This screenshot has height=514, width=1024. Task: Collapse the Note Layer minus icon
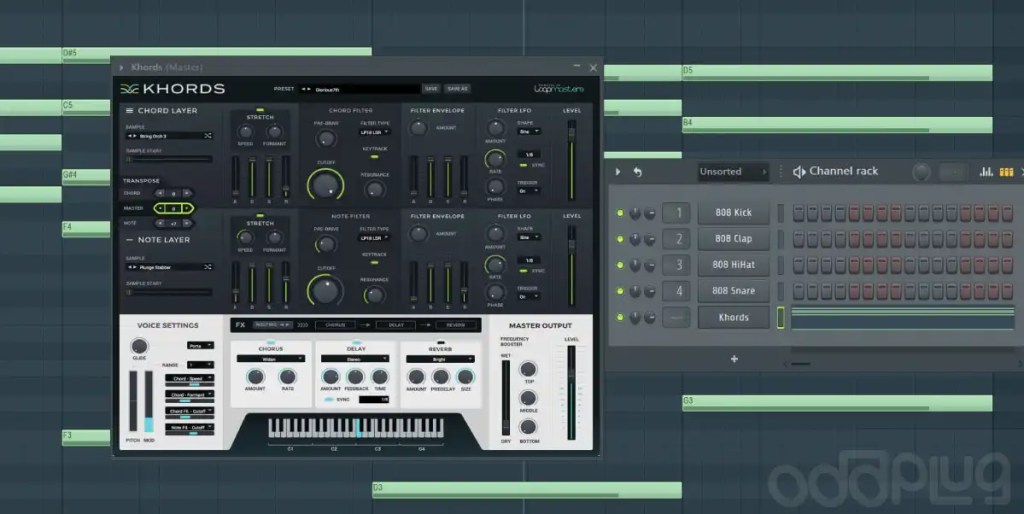[129, 240]
